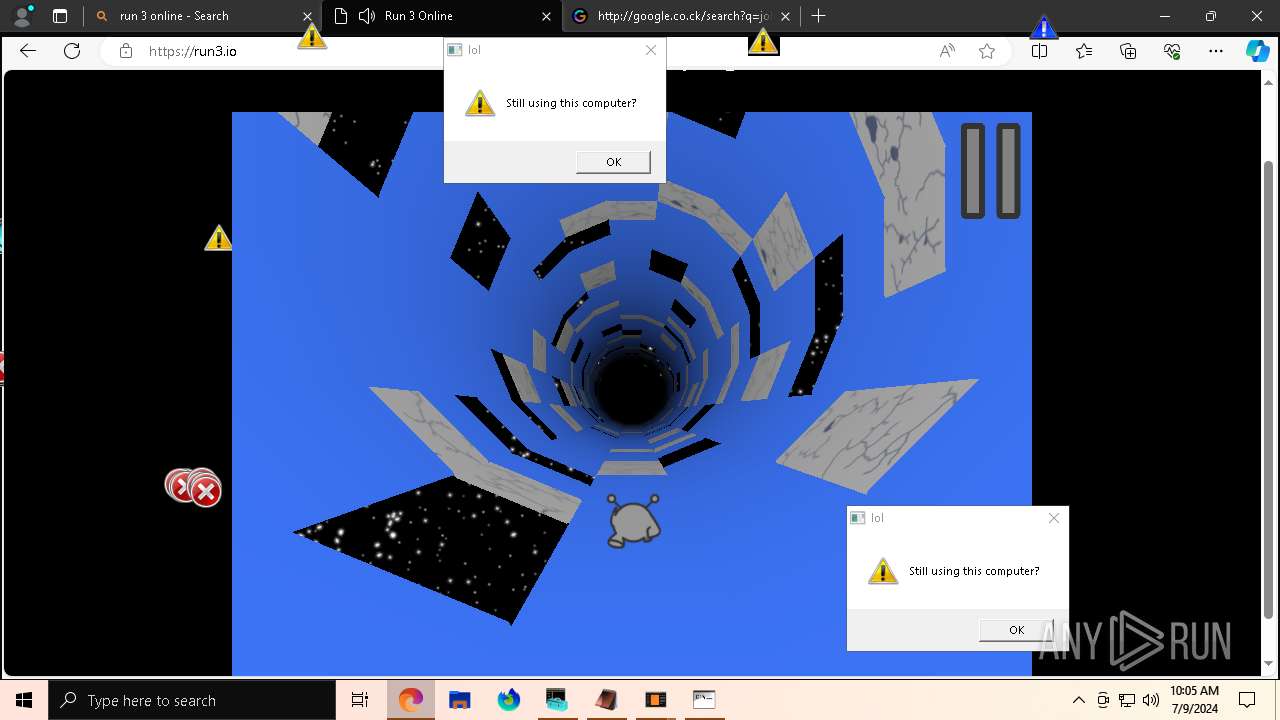Refresh the run3.io page
This screenshot has height=720, width=1280.
click(x=72, y=51)
